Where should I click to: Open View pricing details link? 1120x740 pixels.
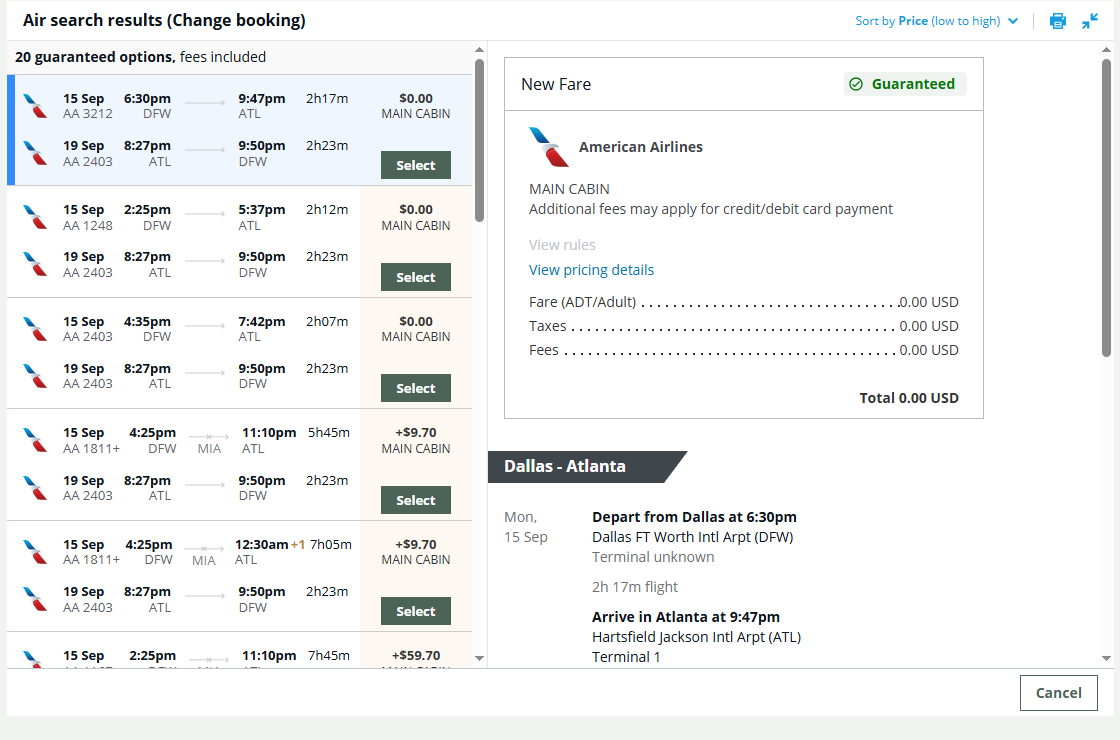pos(591,270)
